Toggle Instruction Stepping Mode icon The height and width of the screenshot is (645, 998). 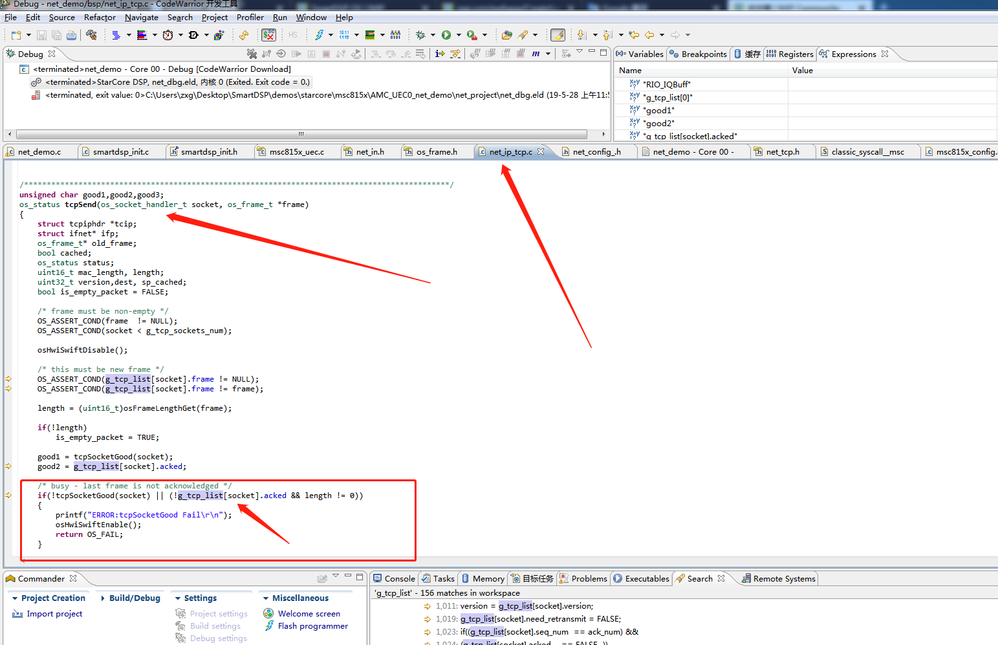440,54
